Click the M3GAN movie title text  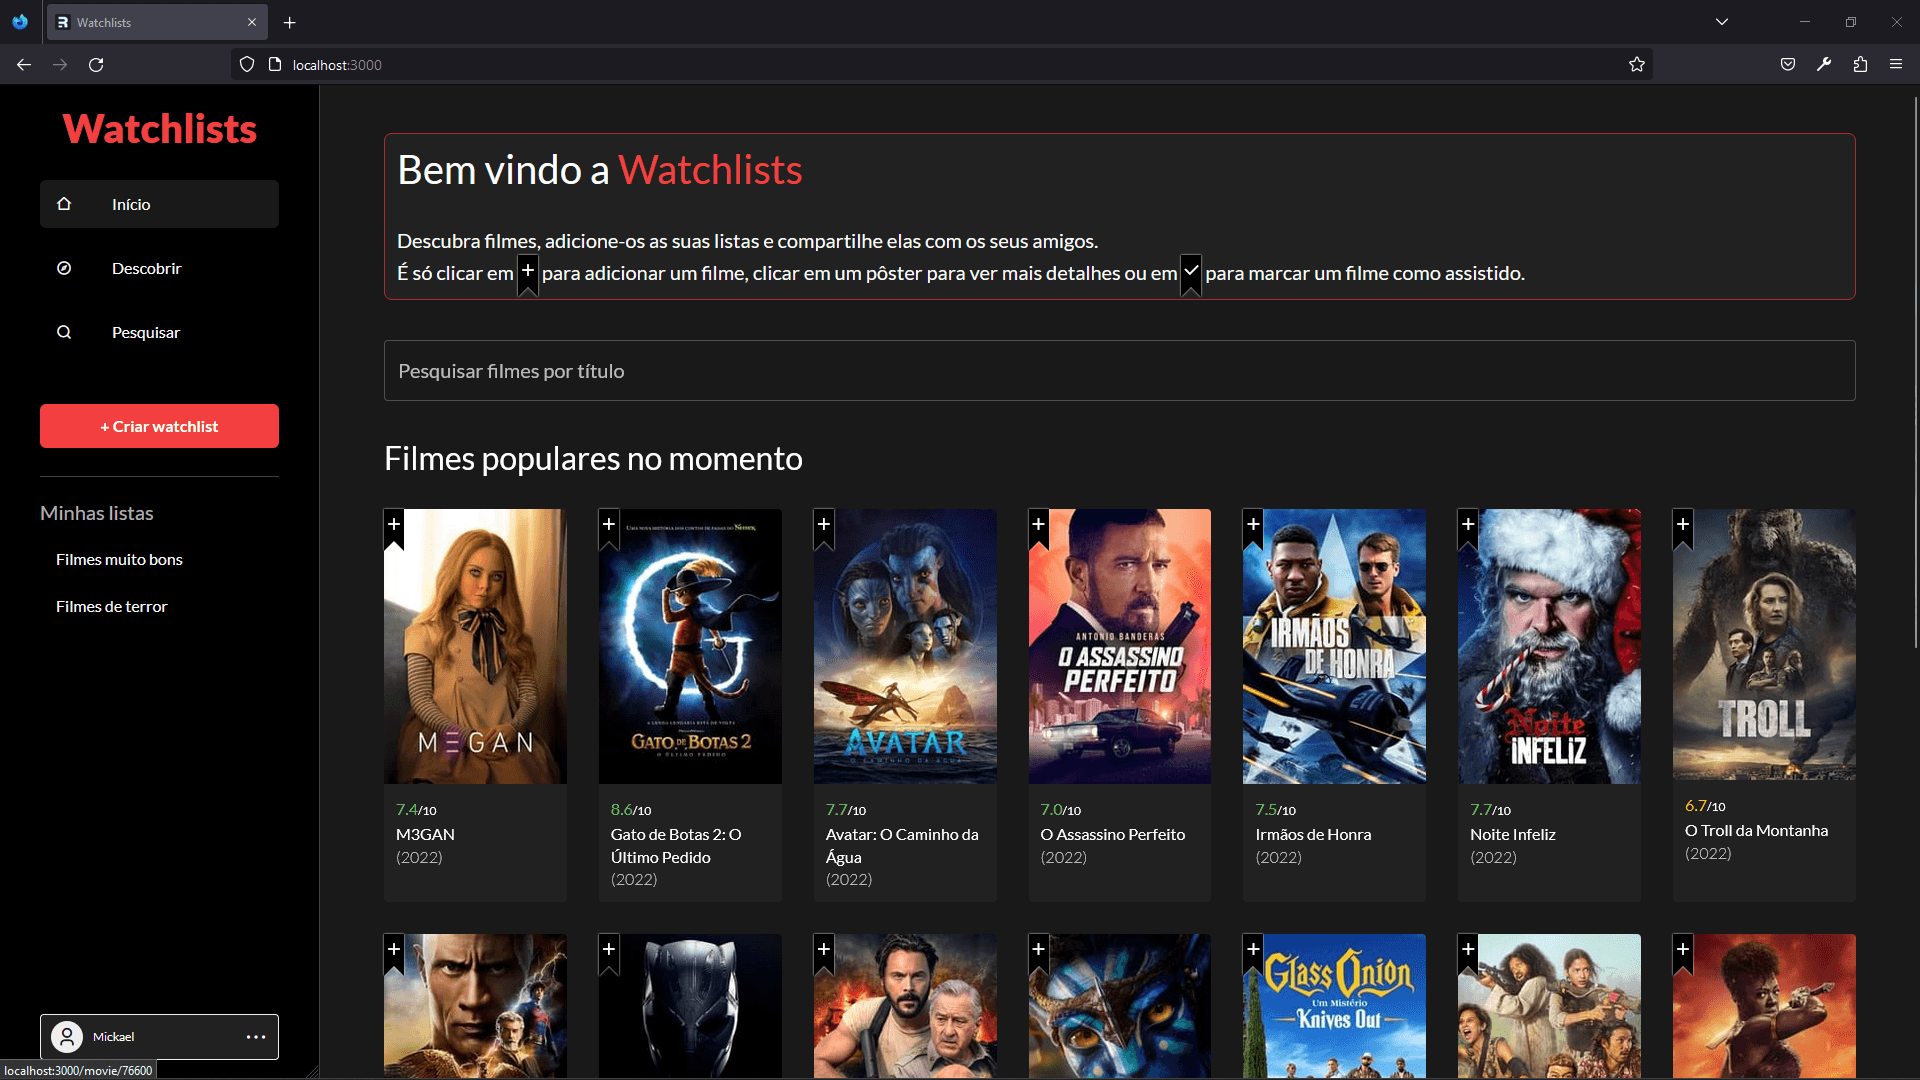click(425, 834)
